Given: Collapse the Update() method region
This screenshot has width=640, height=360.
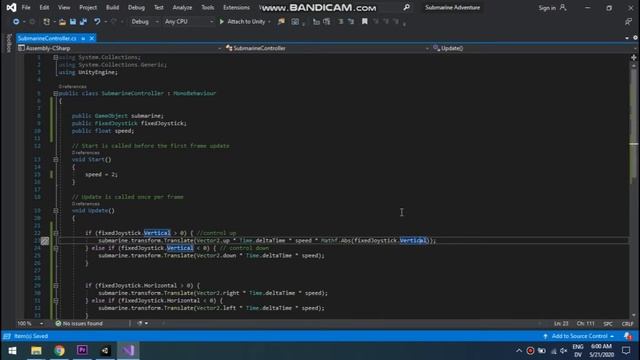Looking at the screenshot, I should pos(56,211).
